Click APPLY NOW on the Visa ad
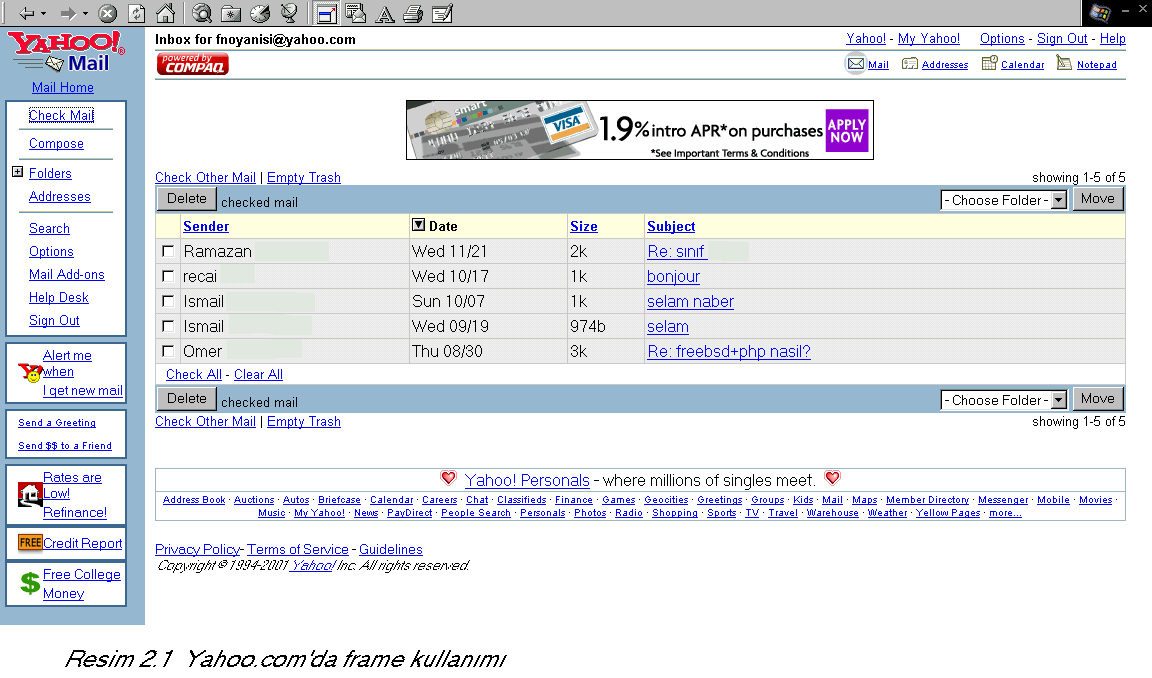This screenshot has width=1152, height=678. 846,131
